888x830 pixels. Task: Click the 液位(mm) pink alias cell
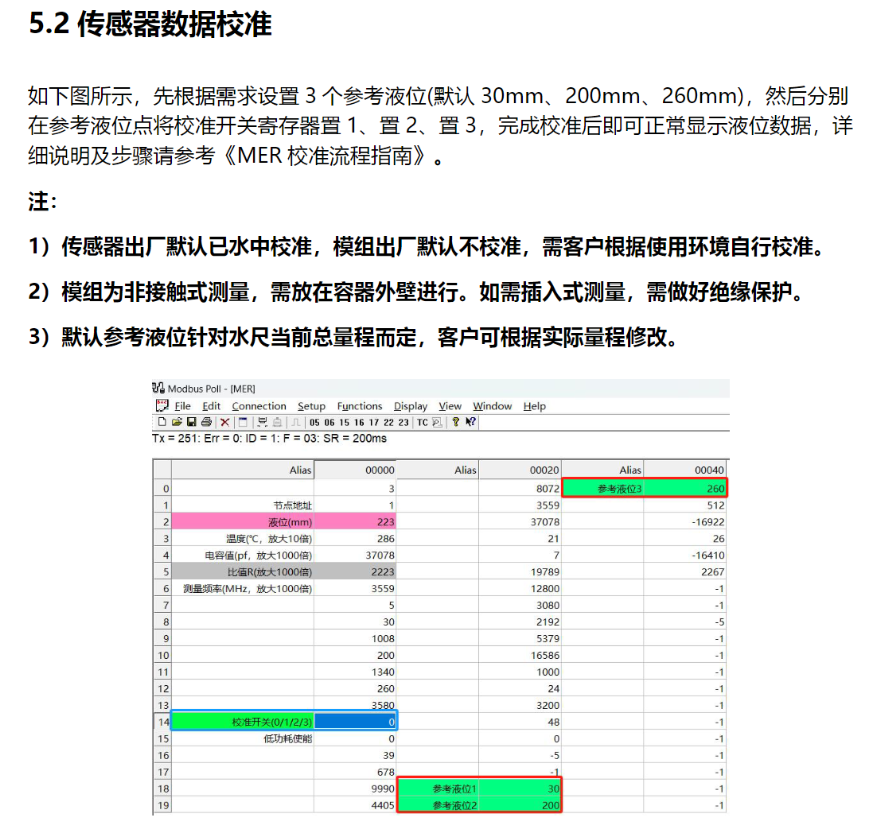pyautogui.click(x=243, y=521)
